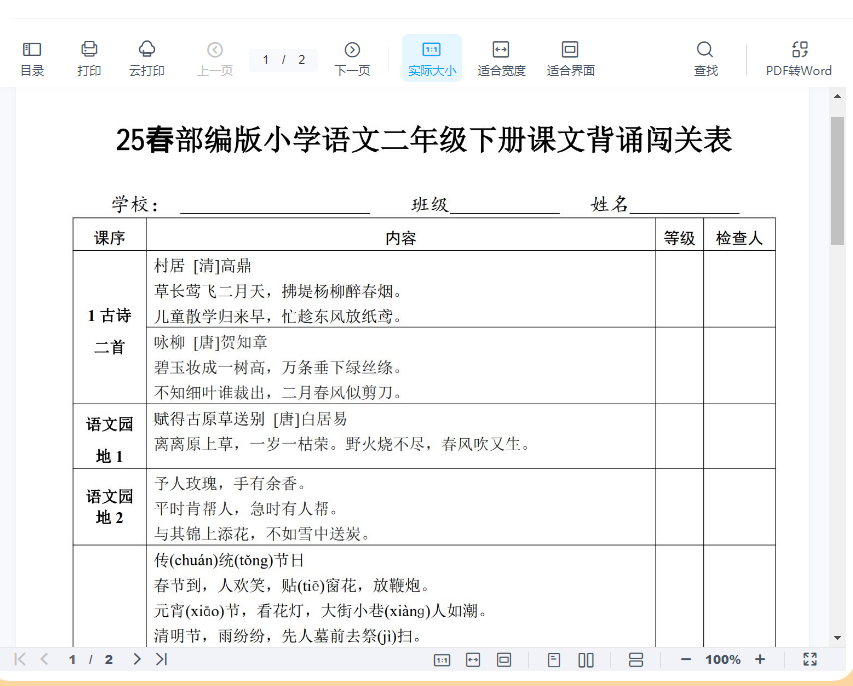Jump to last page in status bar
853x686 pixels.
pos(161,659)
